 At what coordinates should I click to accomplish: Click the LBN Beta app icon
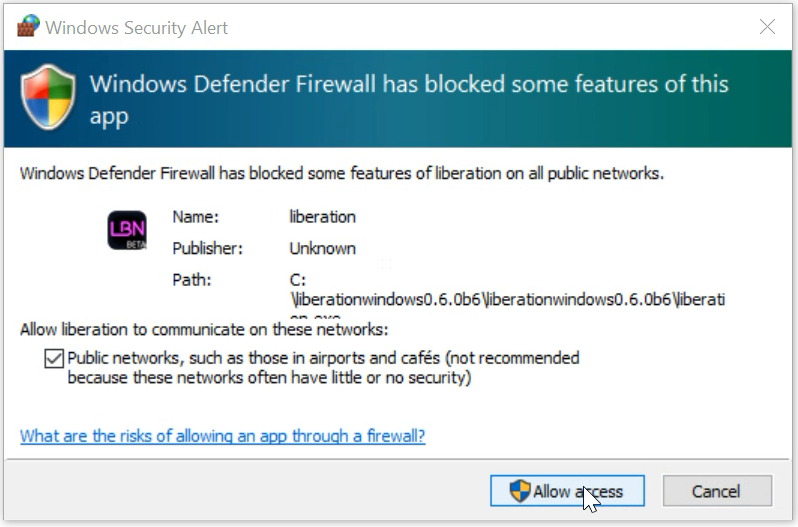(x=127, y=231)
